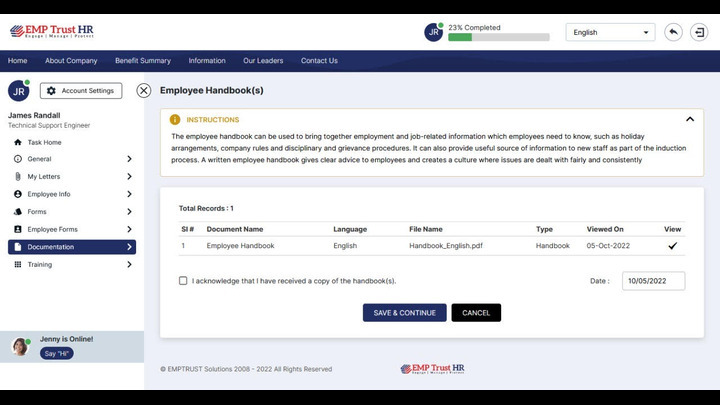Collapse the Instructions section chevron
Image resolution: width=720 pixels, height=405 pixels.
coord(689,120)
